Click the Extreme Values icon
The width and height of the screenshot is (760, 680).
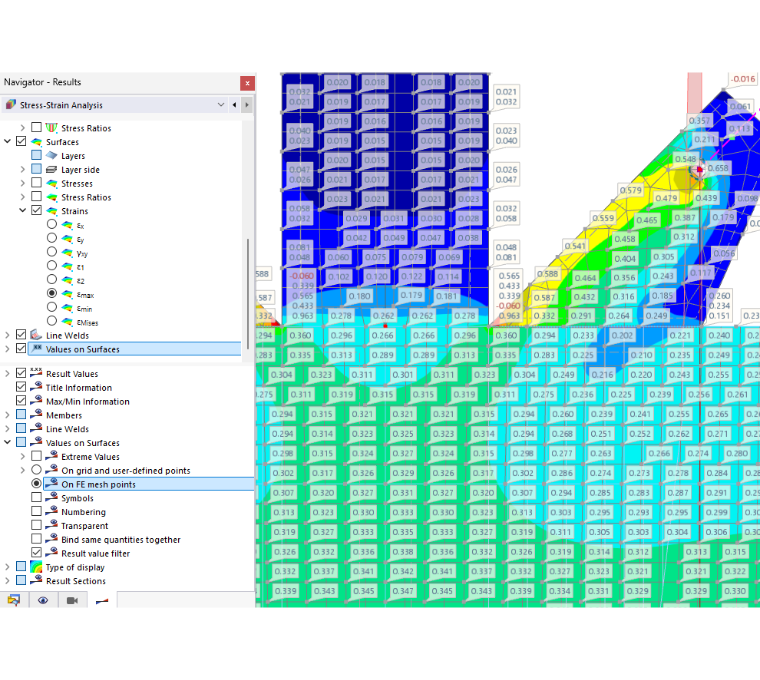pyautogui.click(x=51, y=456)
